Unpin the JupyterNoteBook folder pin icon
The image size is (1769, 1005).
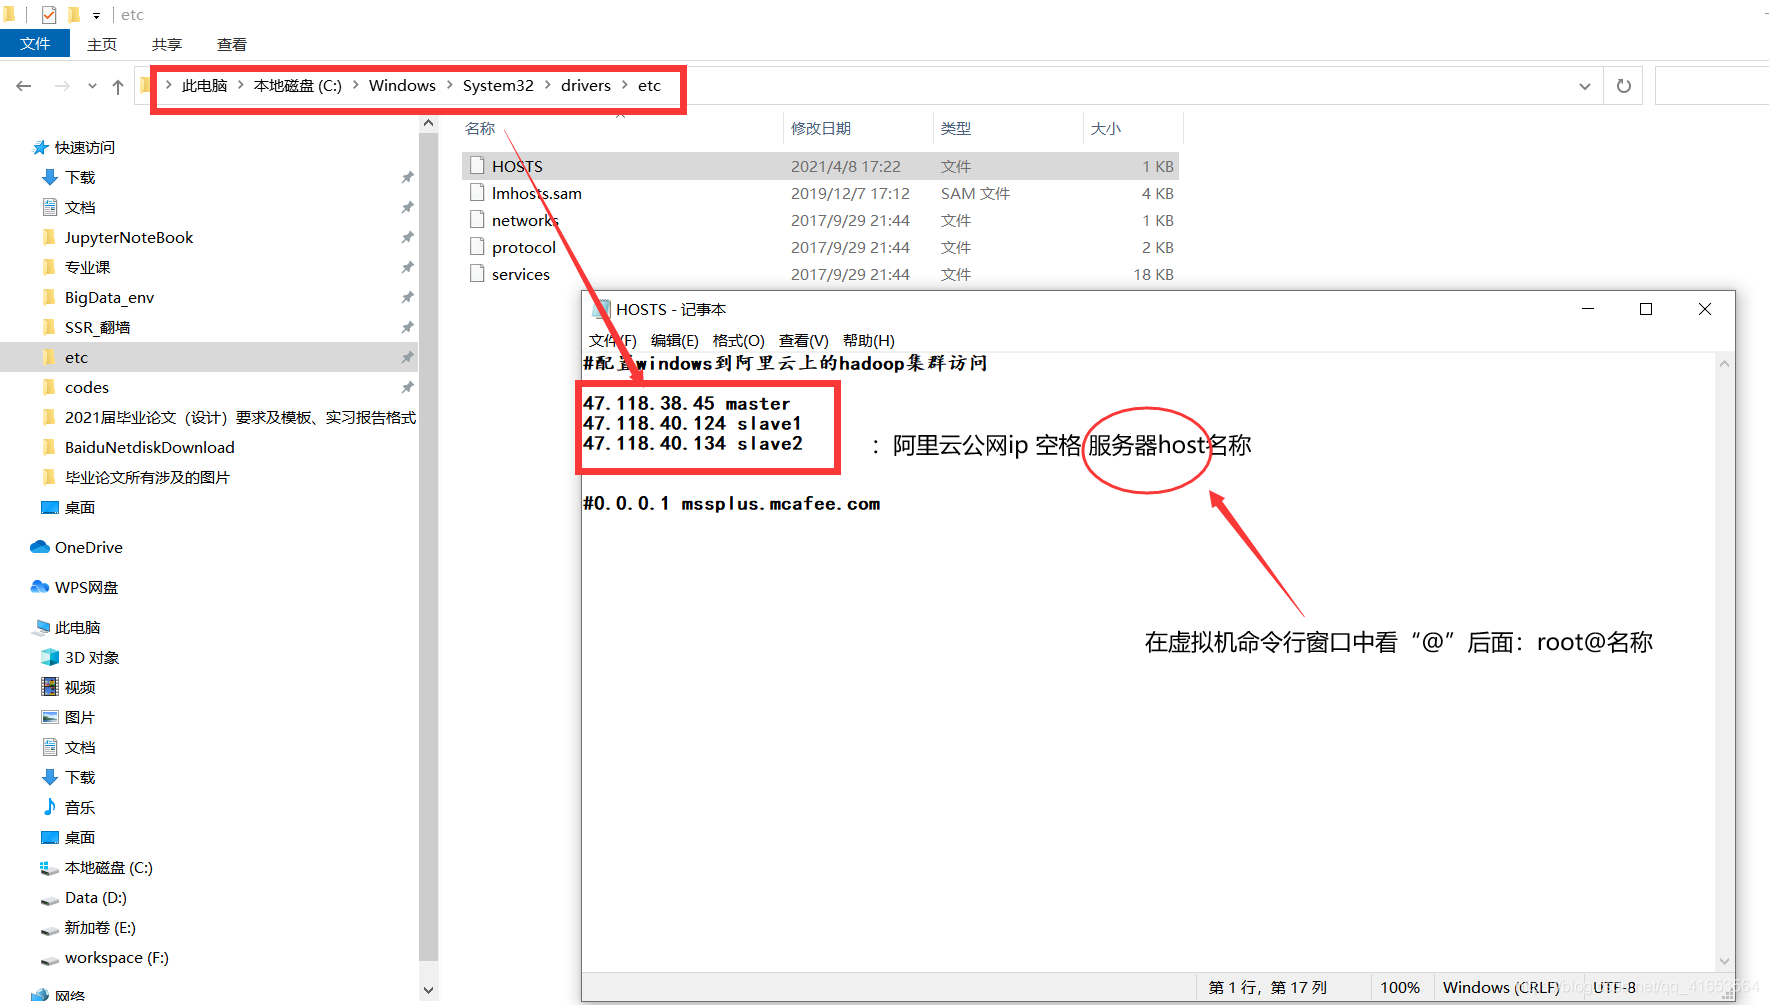[x=407, y=237]
